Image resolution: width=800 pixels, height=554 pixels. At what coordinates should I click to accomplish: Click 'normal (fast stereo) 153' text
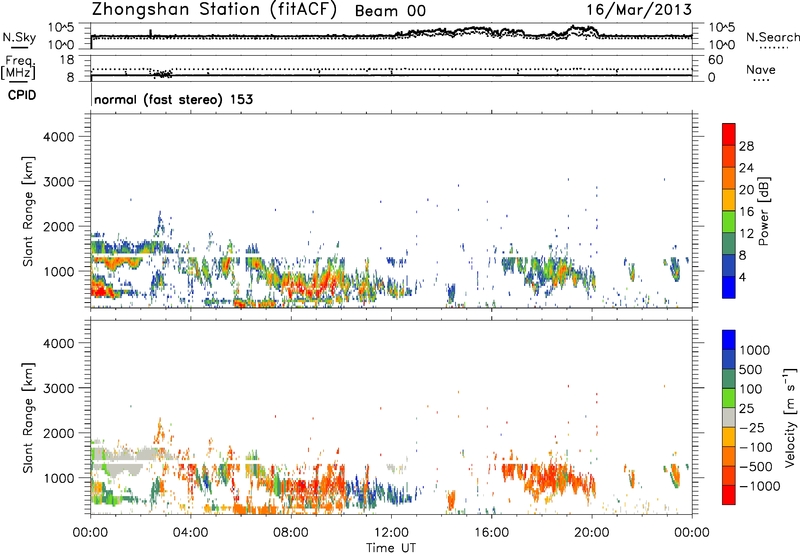[x=173, y=99]
